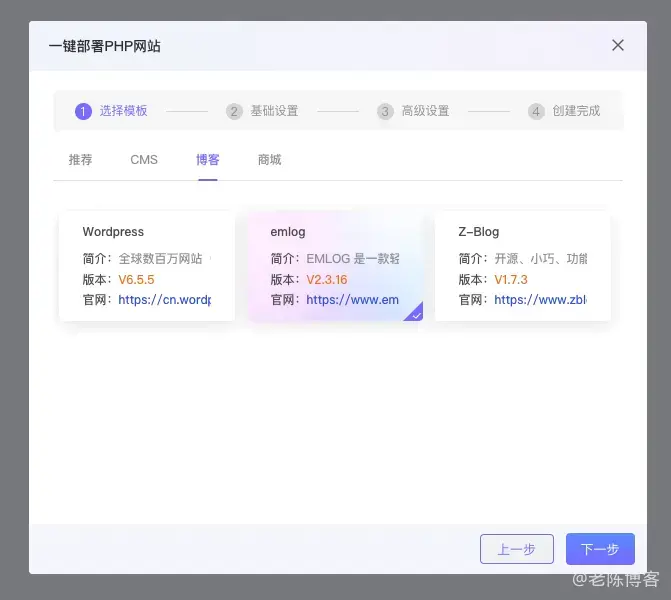Select the 博客 tab
671x600 pixels.
pos(208,160)
